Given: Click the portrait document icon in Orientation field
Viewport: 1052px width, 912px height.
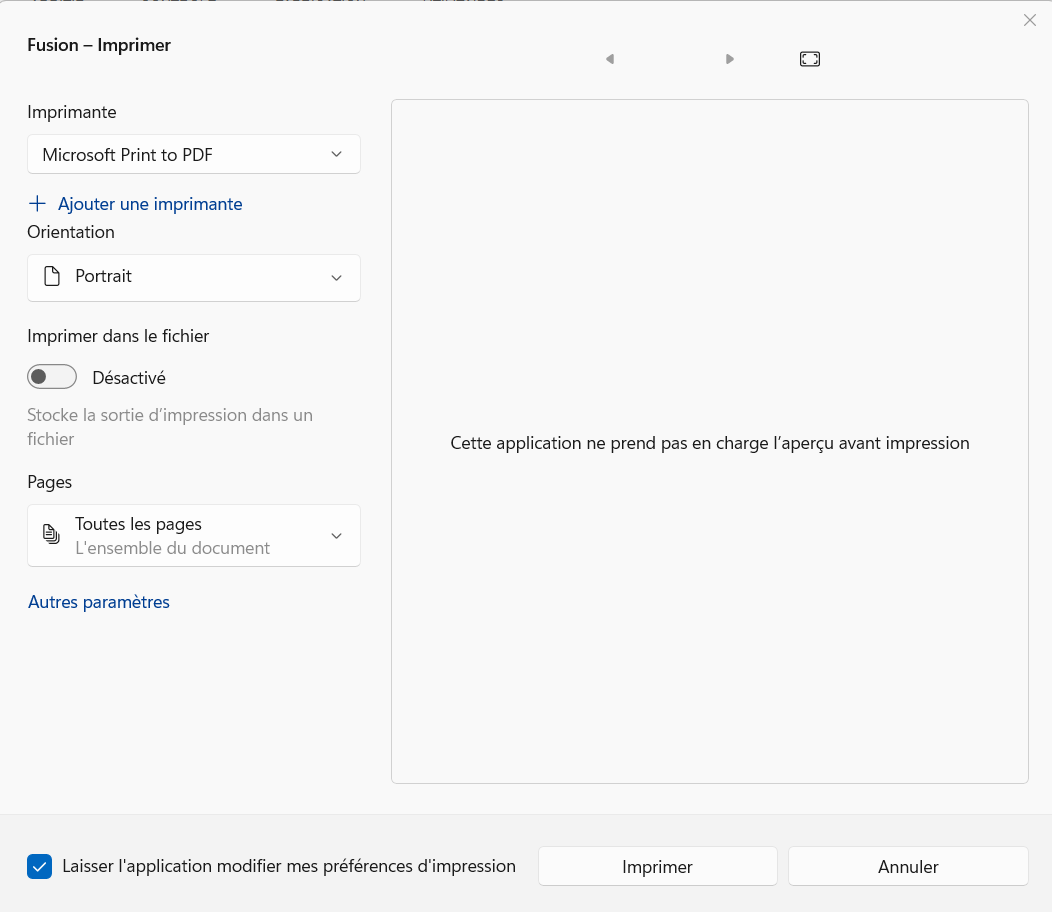Looking at the screenshot, I should point(51,277).
